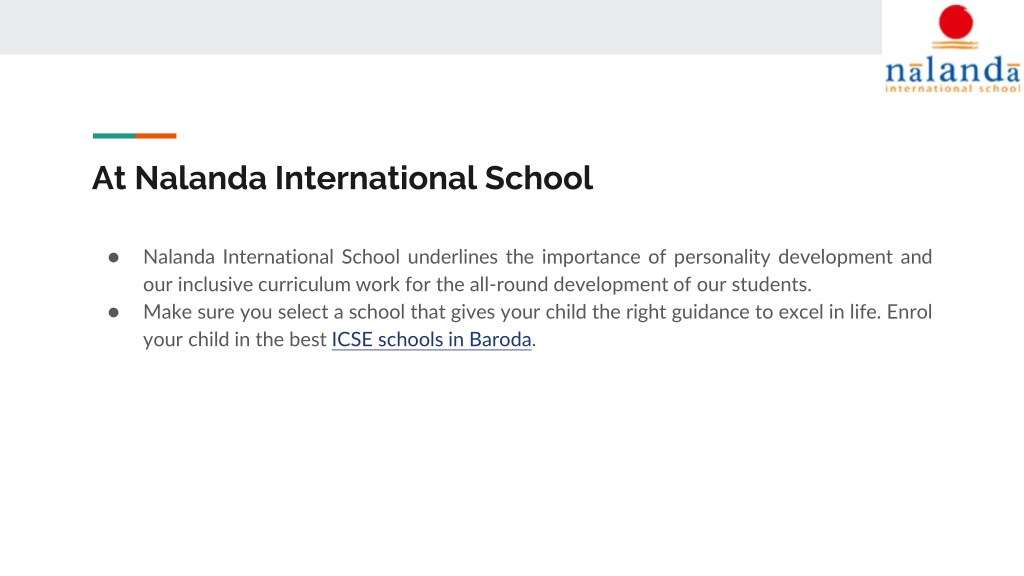Click the word 'School' in the slide heading

tap(538, 178)
